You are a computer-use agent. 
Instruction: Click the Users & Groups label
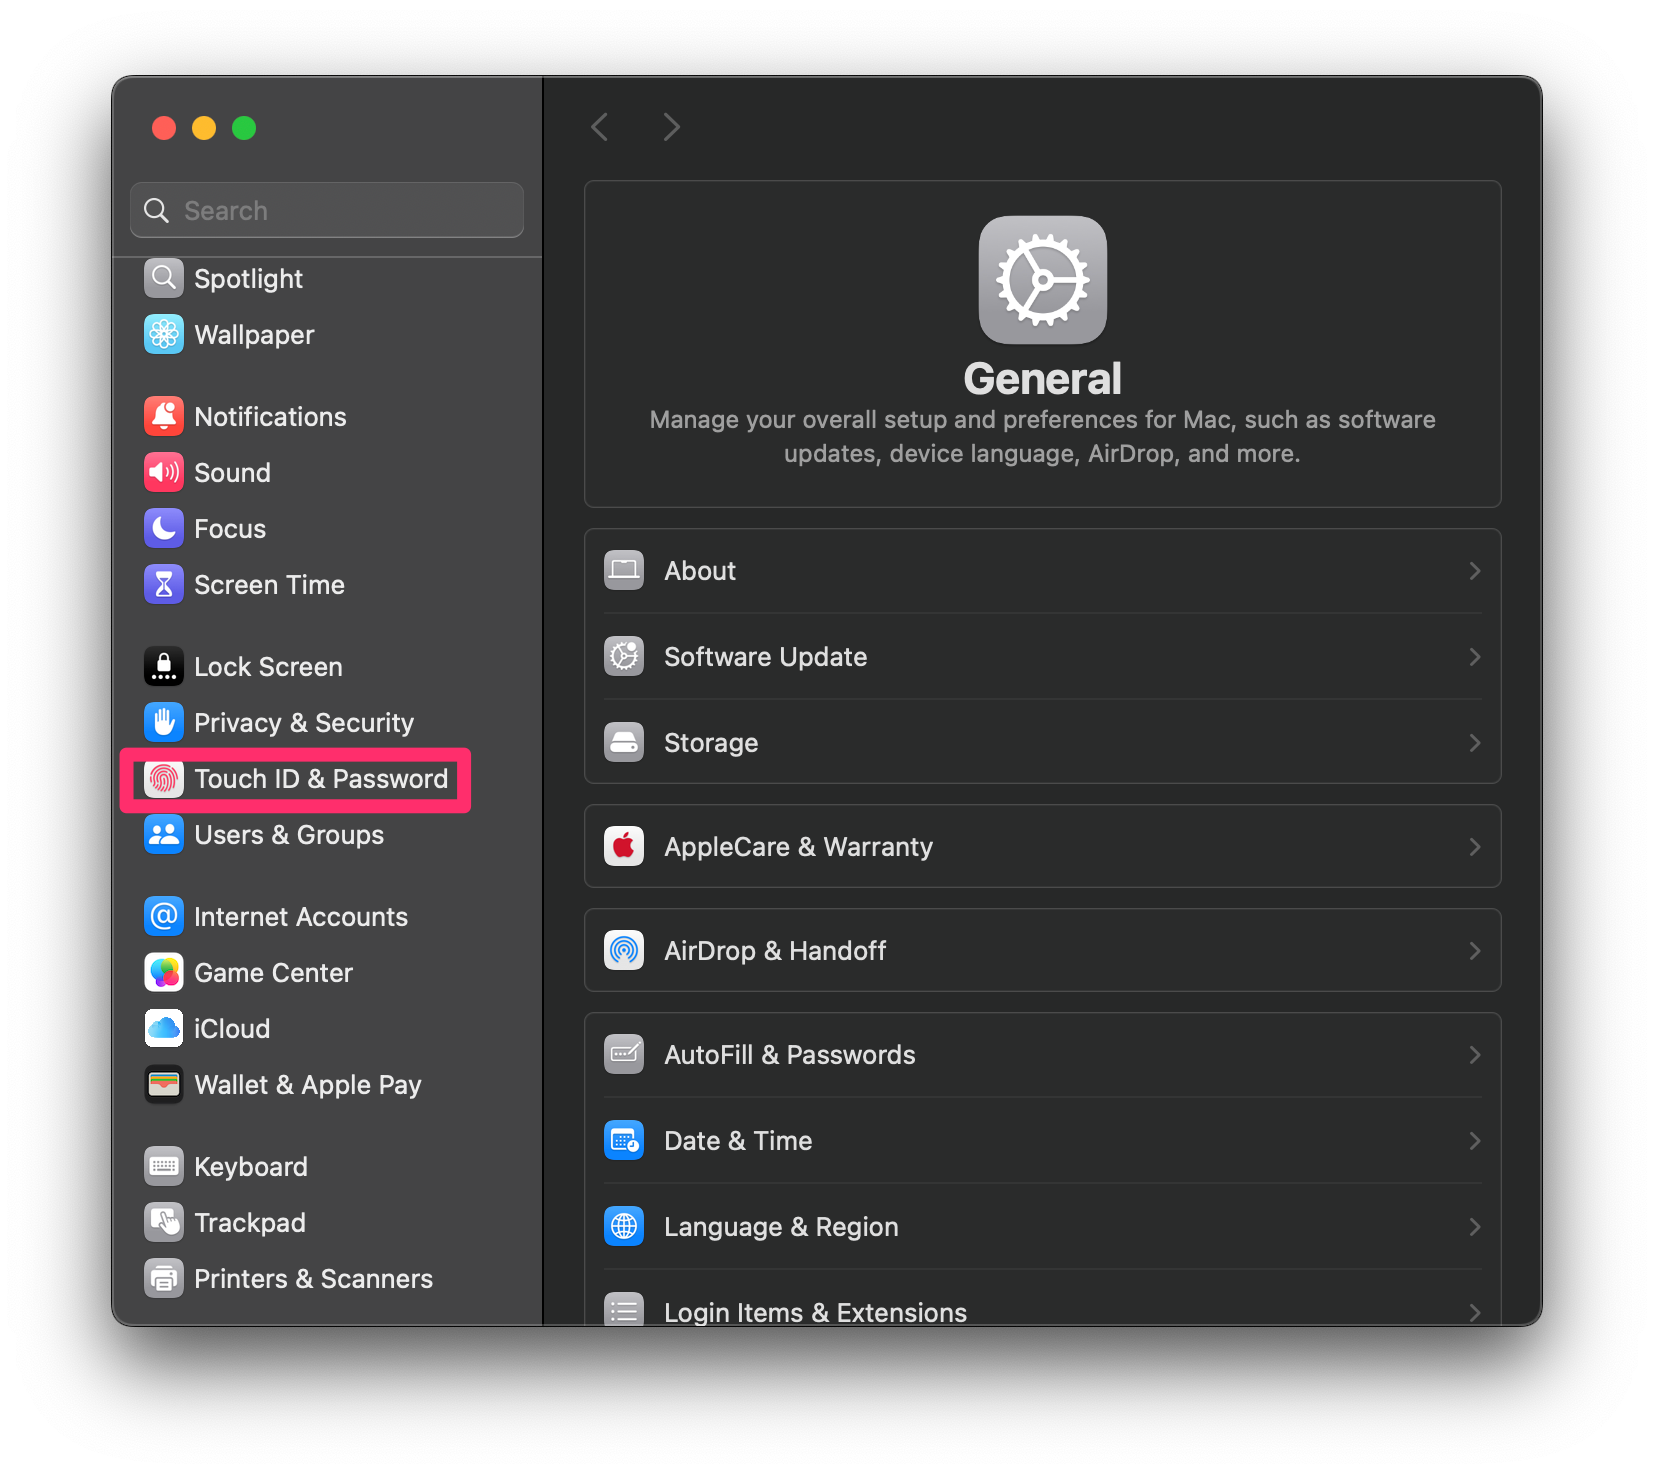(289, 835)
